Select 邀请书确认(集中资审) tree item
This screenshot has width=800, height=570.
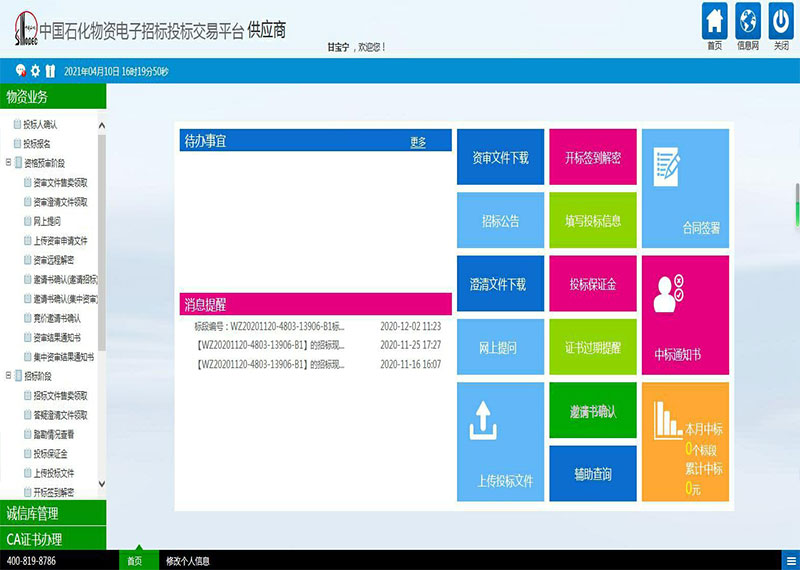coord(65,299)
